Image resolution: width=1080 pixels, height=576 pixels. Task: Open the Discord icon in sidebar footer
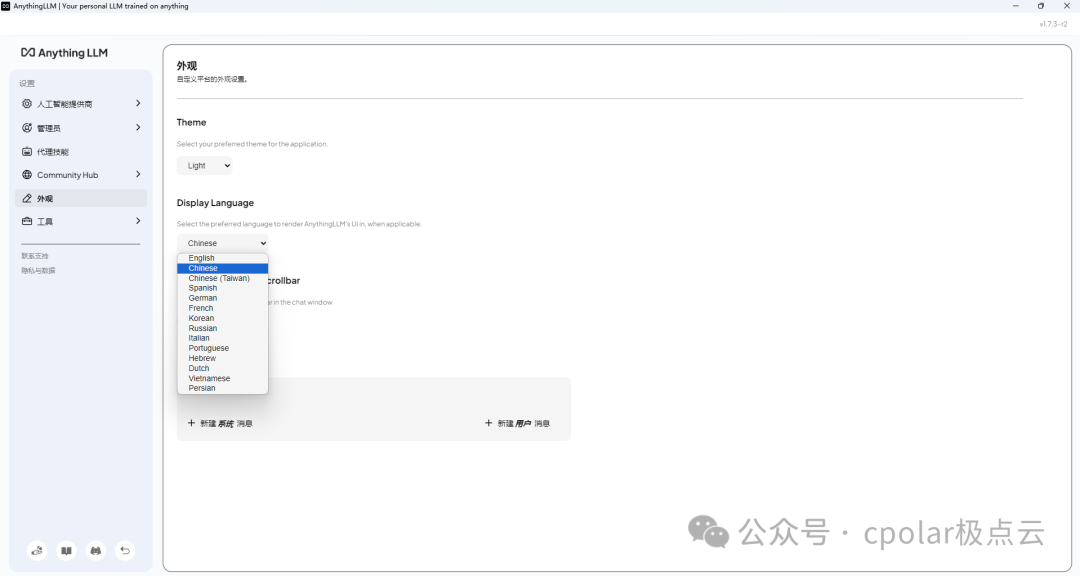[x=96, y=551]
